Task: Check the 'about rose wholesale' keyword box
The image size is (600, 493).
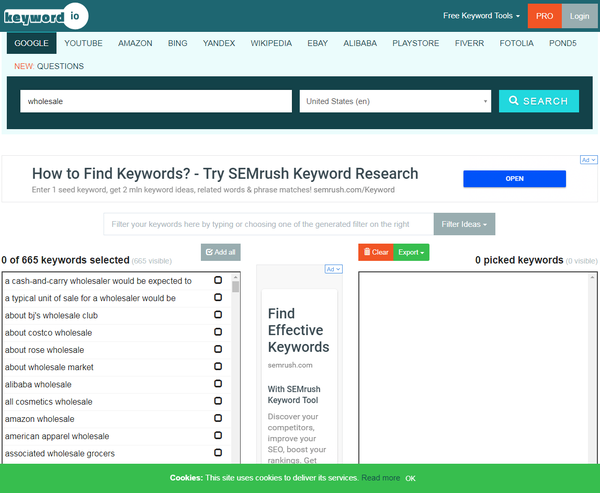Action: [218, 349]
